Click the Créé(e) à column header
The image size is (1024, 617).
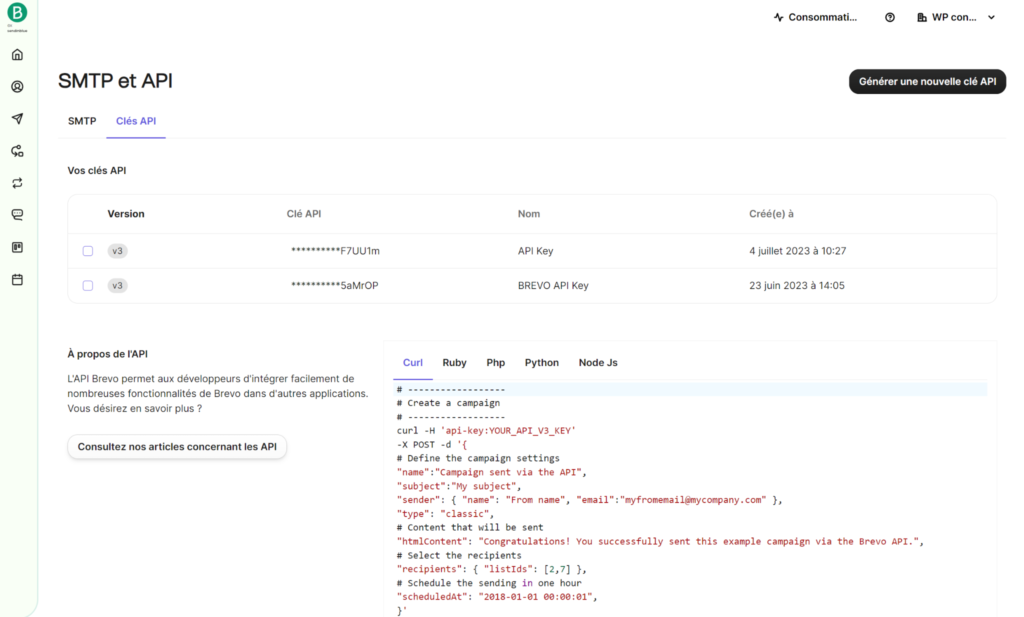[771, 214]
